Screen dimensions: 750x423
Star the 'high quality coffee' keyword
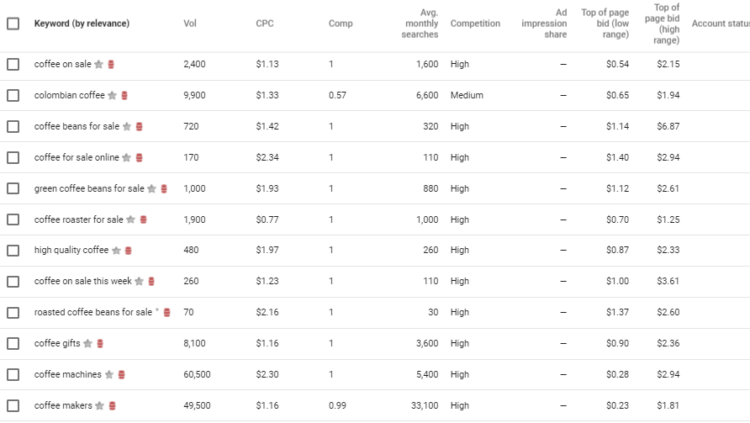pos(116,251)
